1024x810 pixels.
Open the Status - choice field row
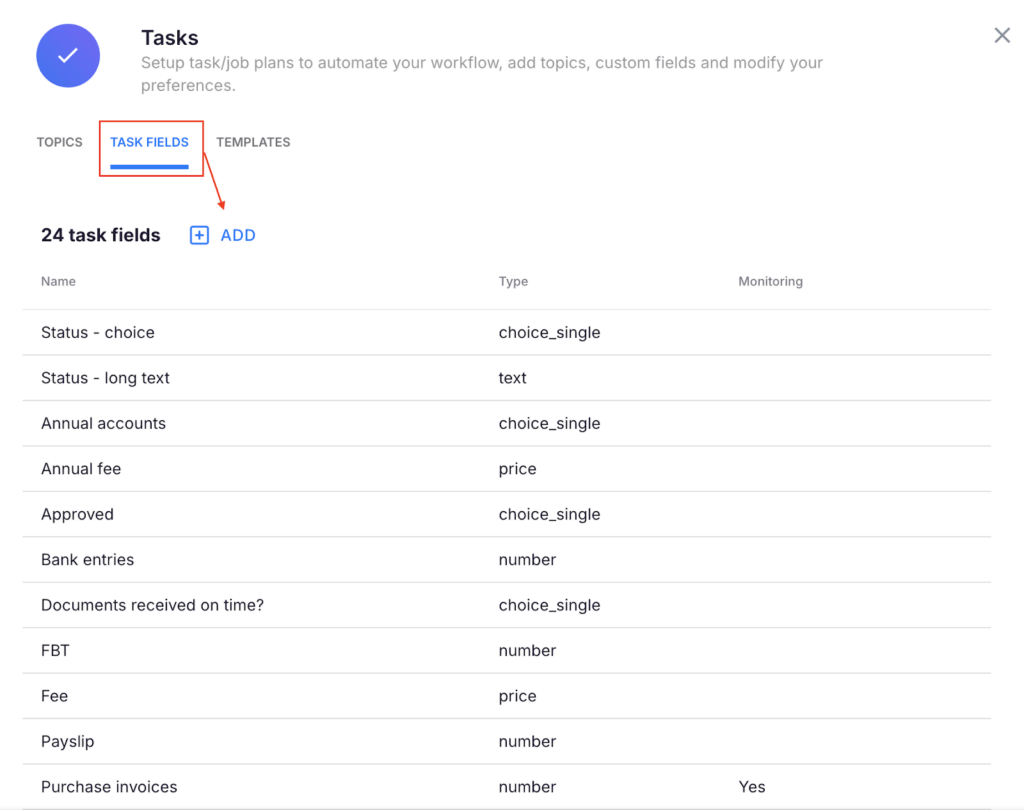[97, 332]
